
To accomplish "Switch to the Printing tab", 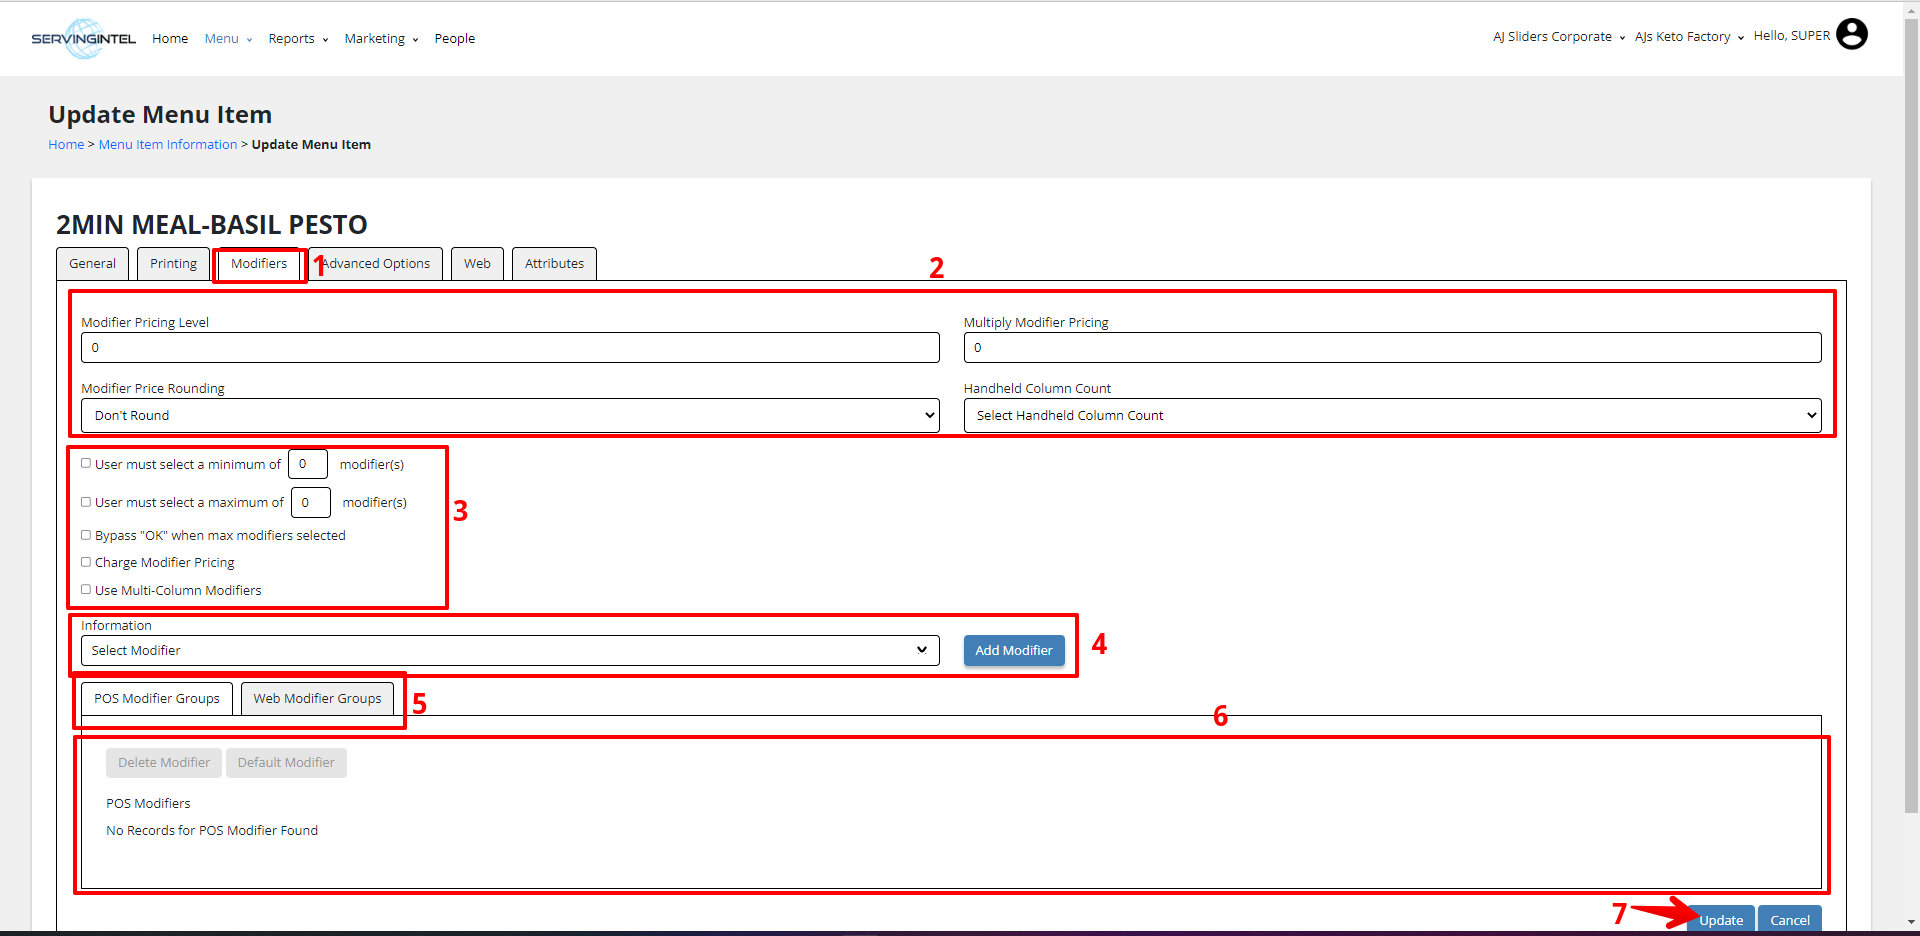I will tap(173, 264).
